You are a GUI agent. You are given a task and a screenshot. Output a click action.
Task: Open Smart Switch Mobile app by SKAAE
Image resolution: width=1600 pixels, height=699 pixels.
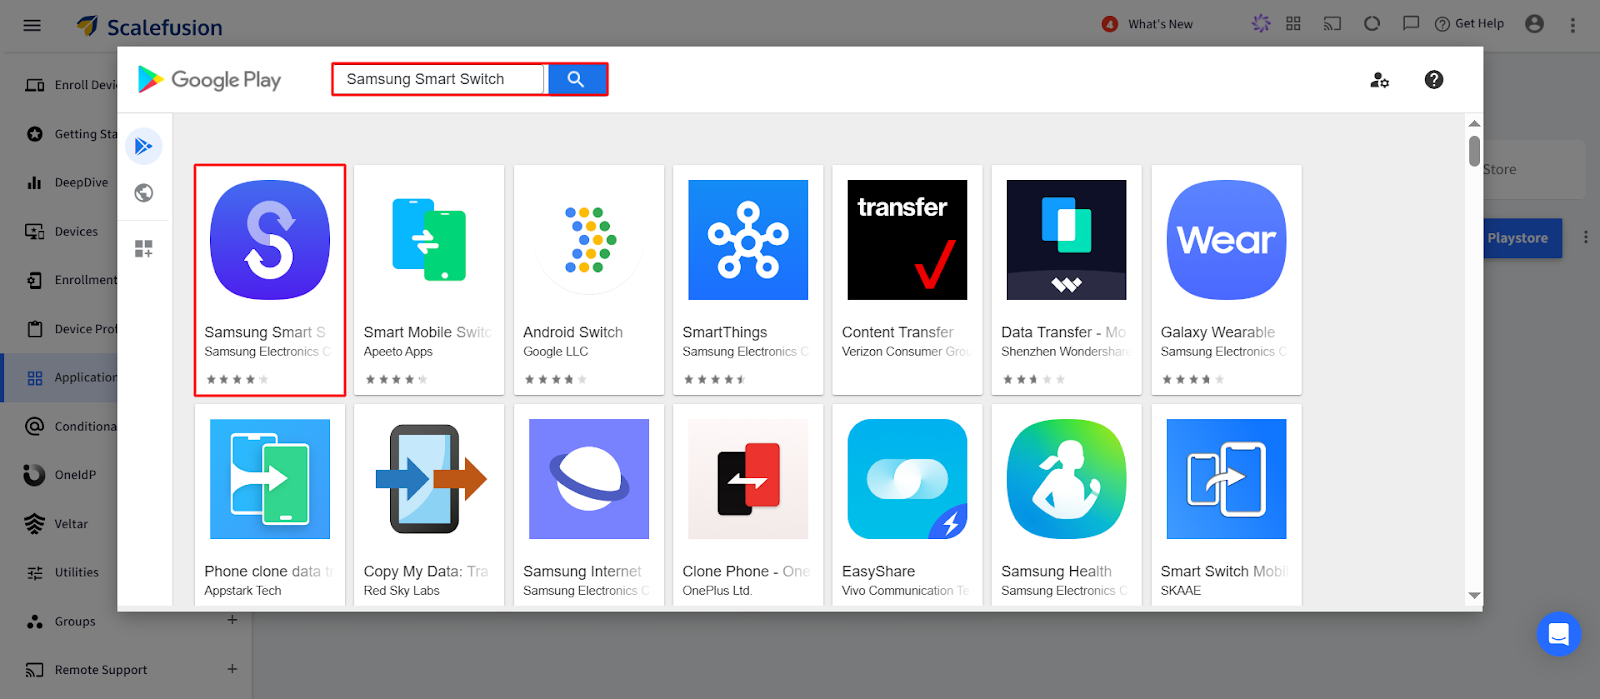1226,505
